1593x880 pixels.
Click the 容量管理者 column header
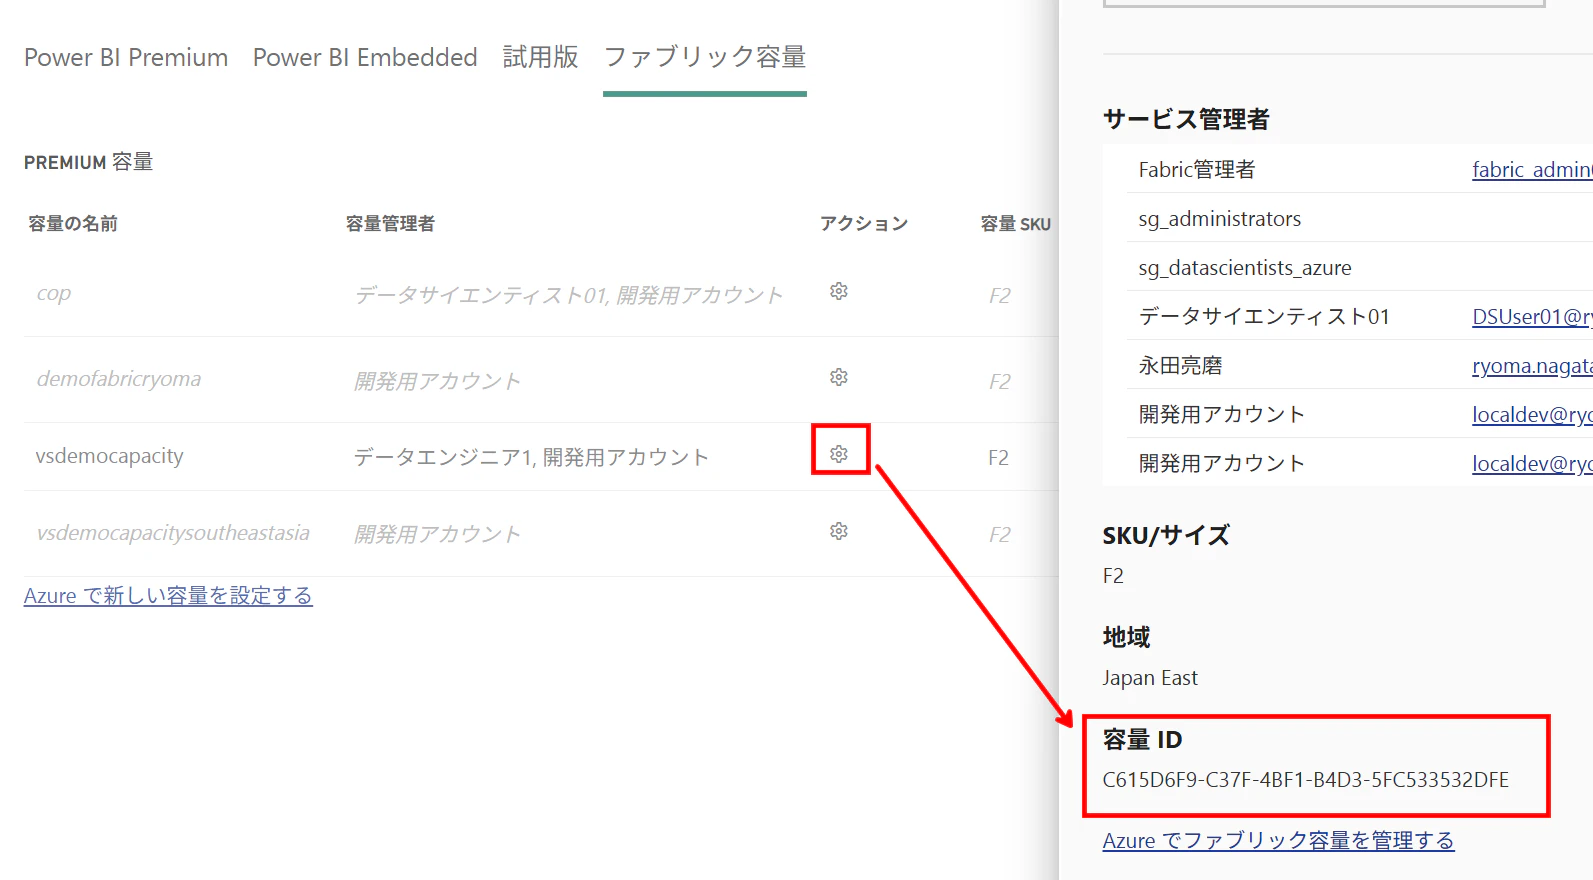(x=390, y=224)
